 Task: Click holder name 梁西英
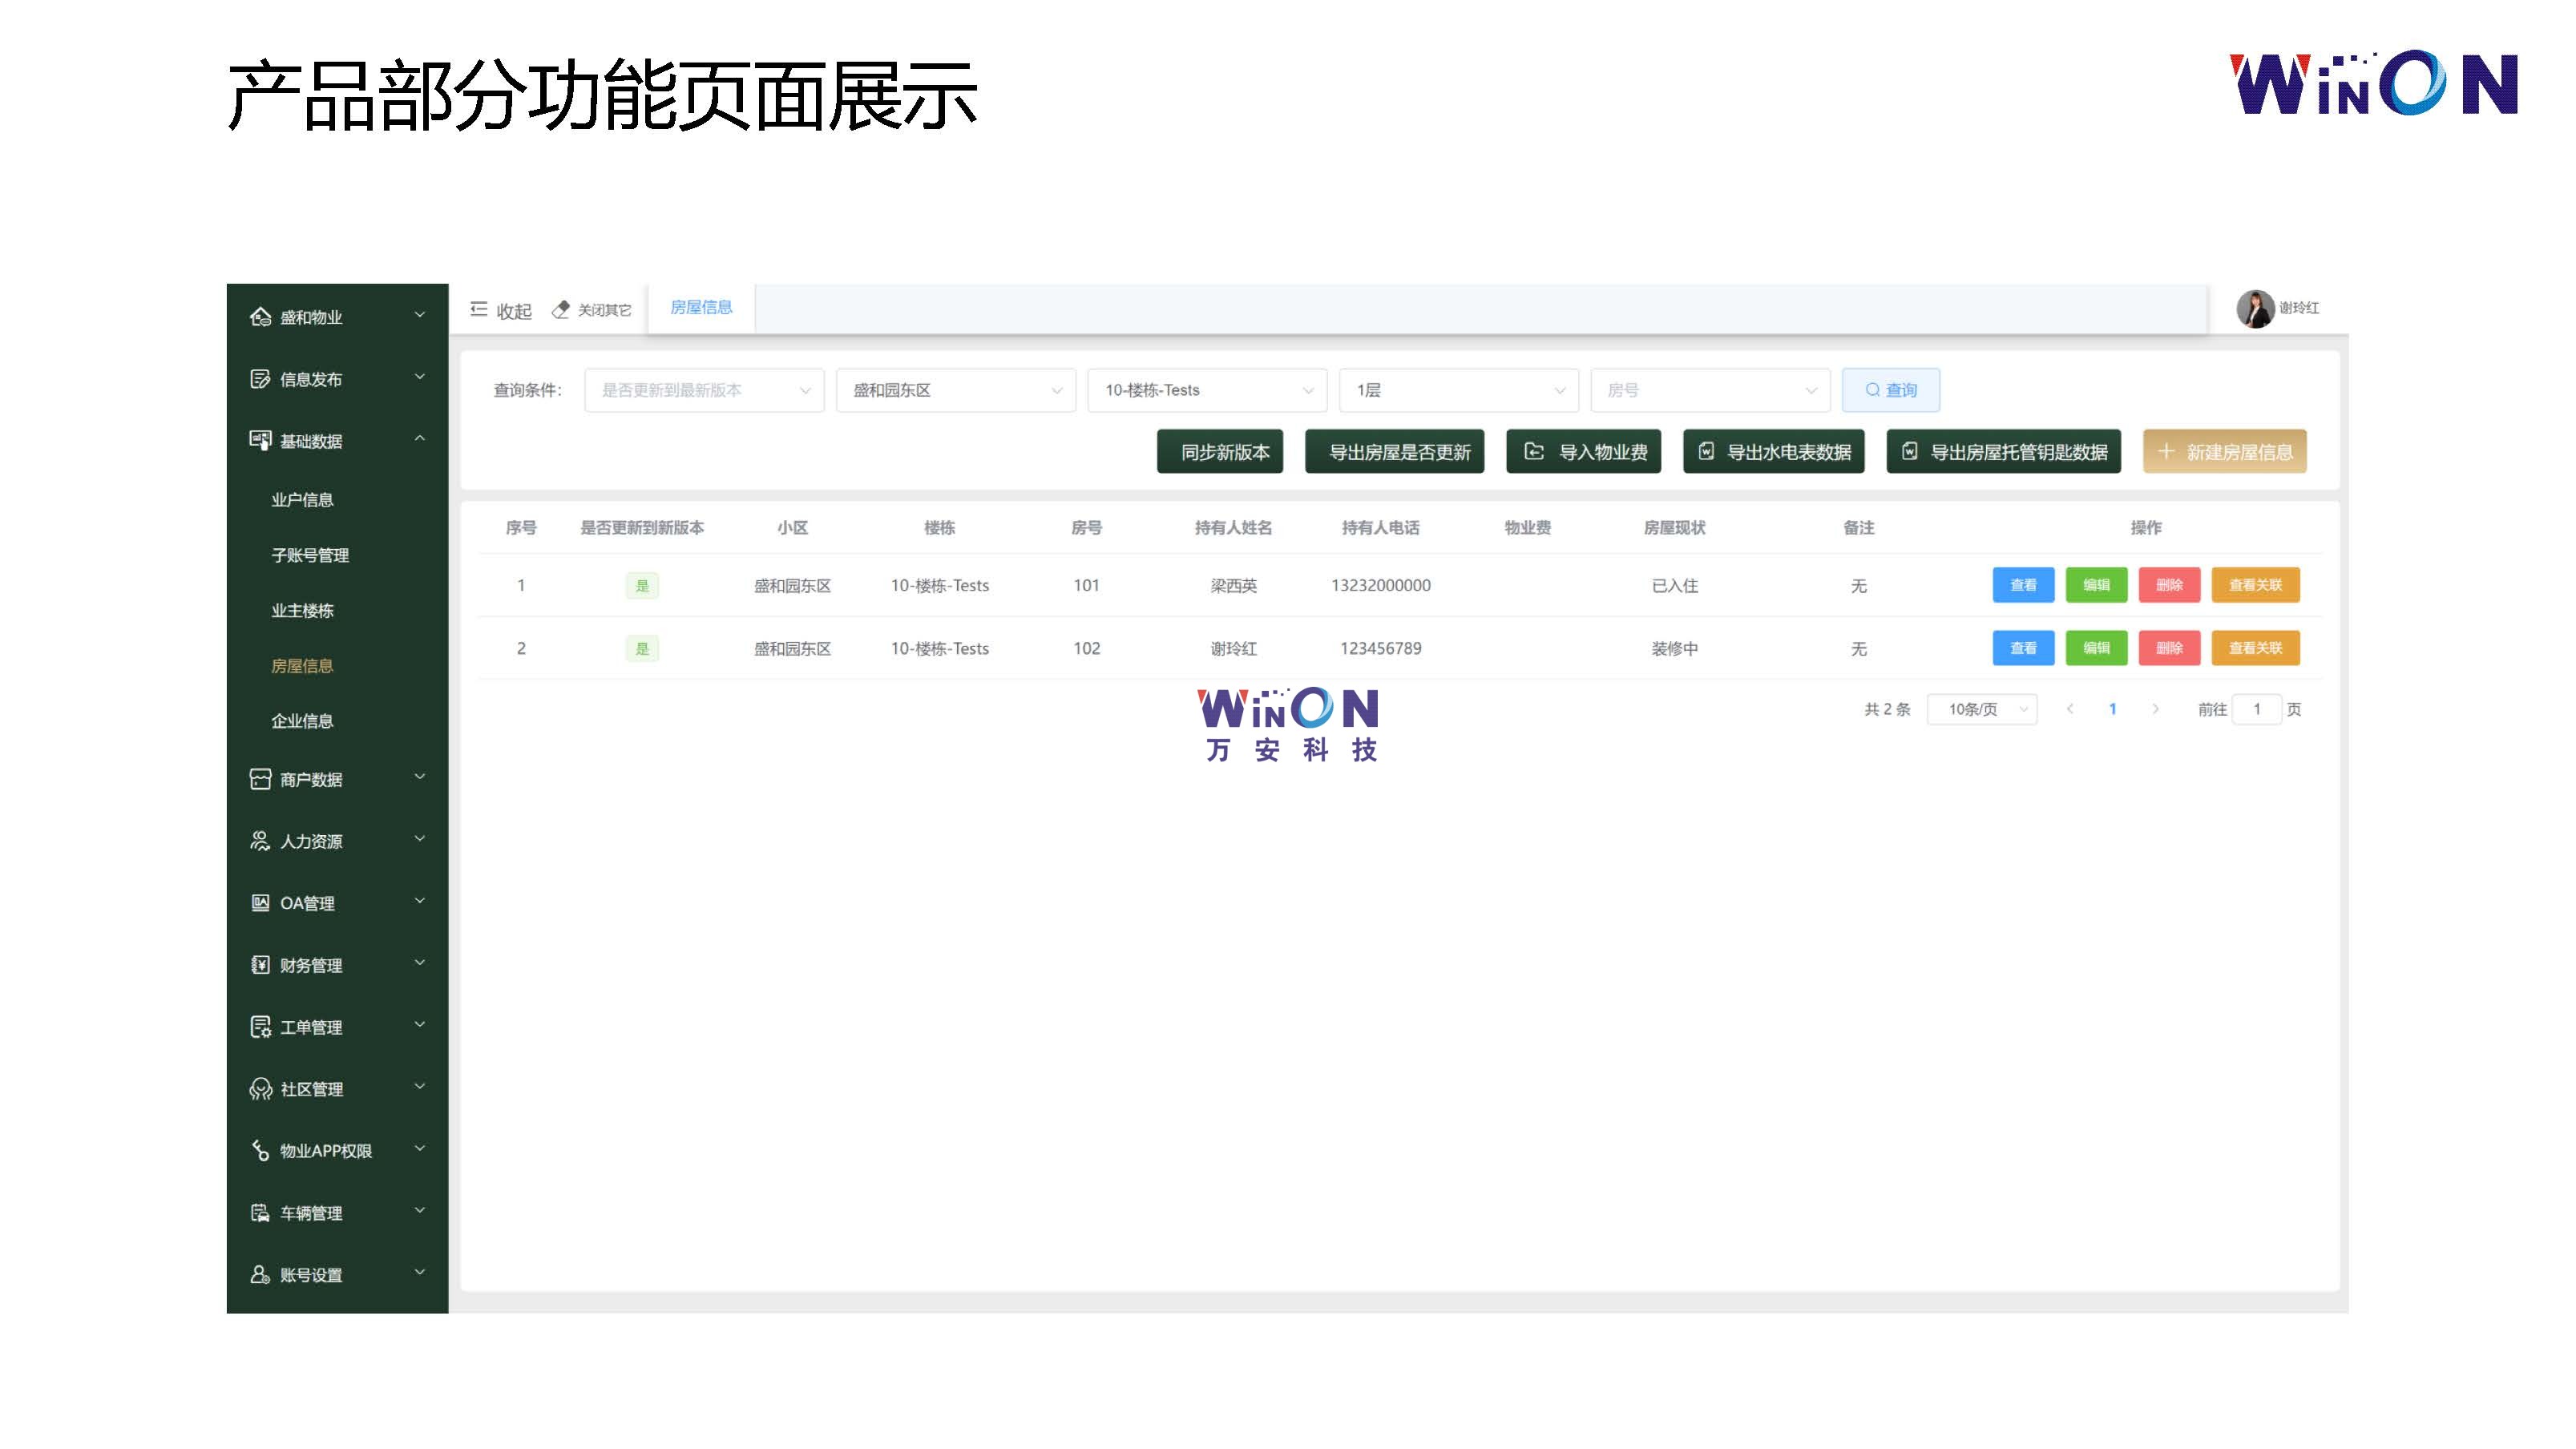1233,586
